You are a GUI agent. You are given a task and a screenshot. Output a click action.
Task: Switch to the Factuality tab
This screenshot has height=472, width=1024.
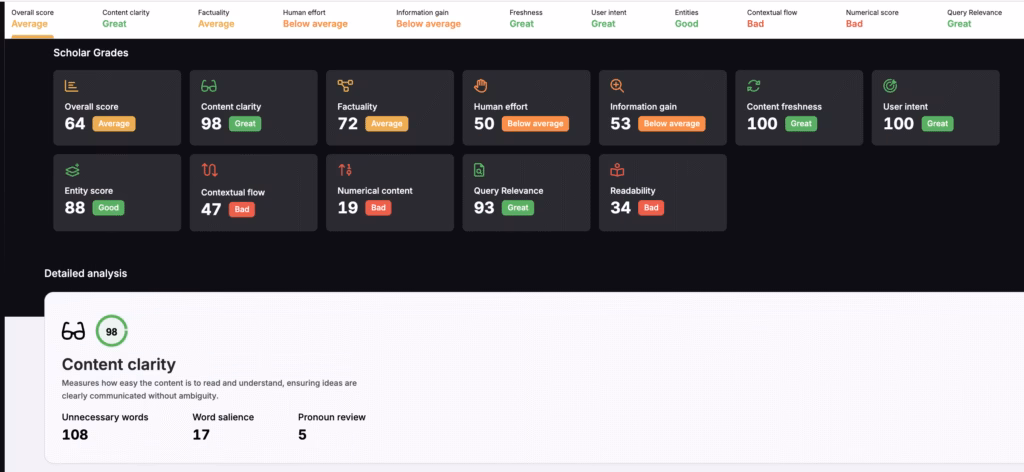[215, 18]
